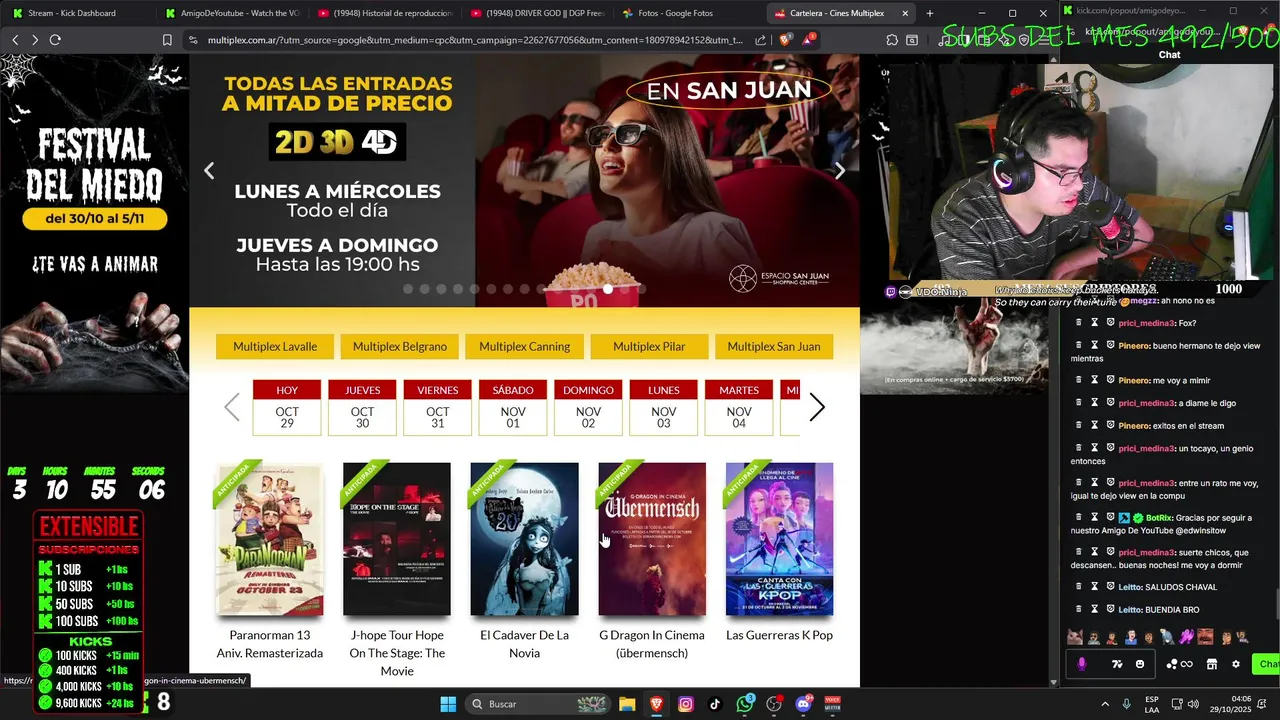Select Multiplex Belgrano cinema
This screenshot has width=1280, height=720.
point(399,346)
